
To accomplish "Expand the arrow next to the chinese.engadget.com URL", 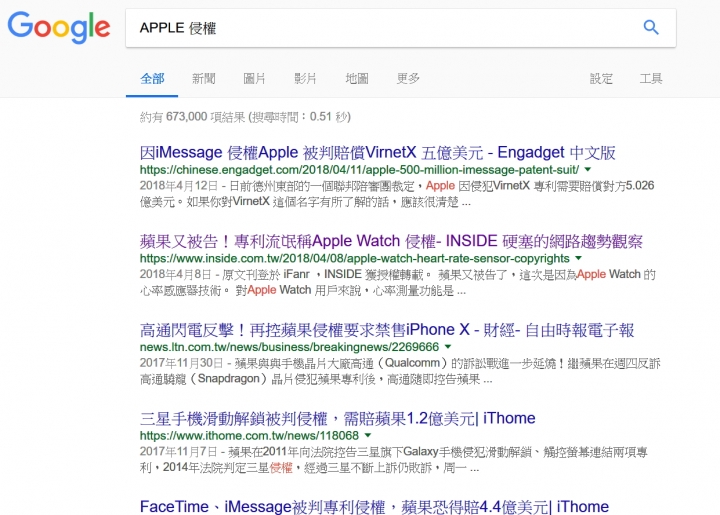I will (x=587, y=169).
